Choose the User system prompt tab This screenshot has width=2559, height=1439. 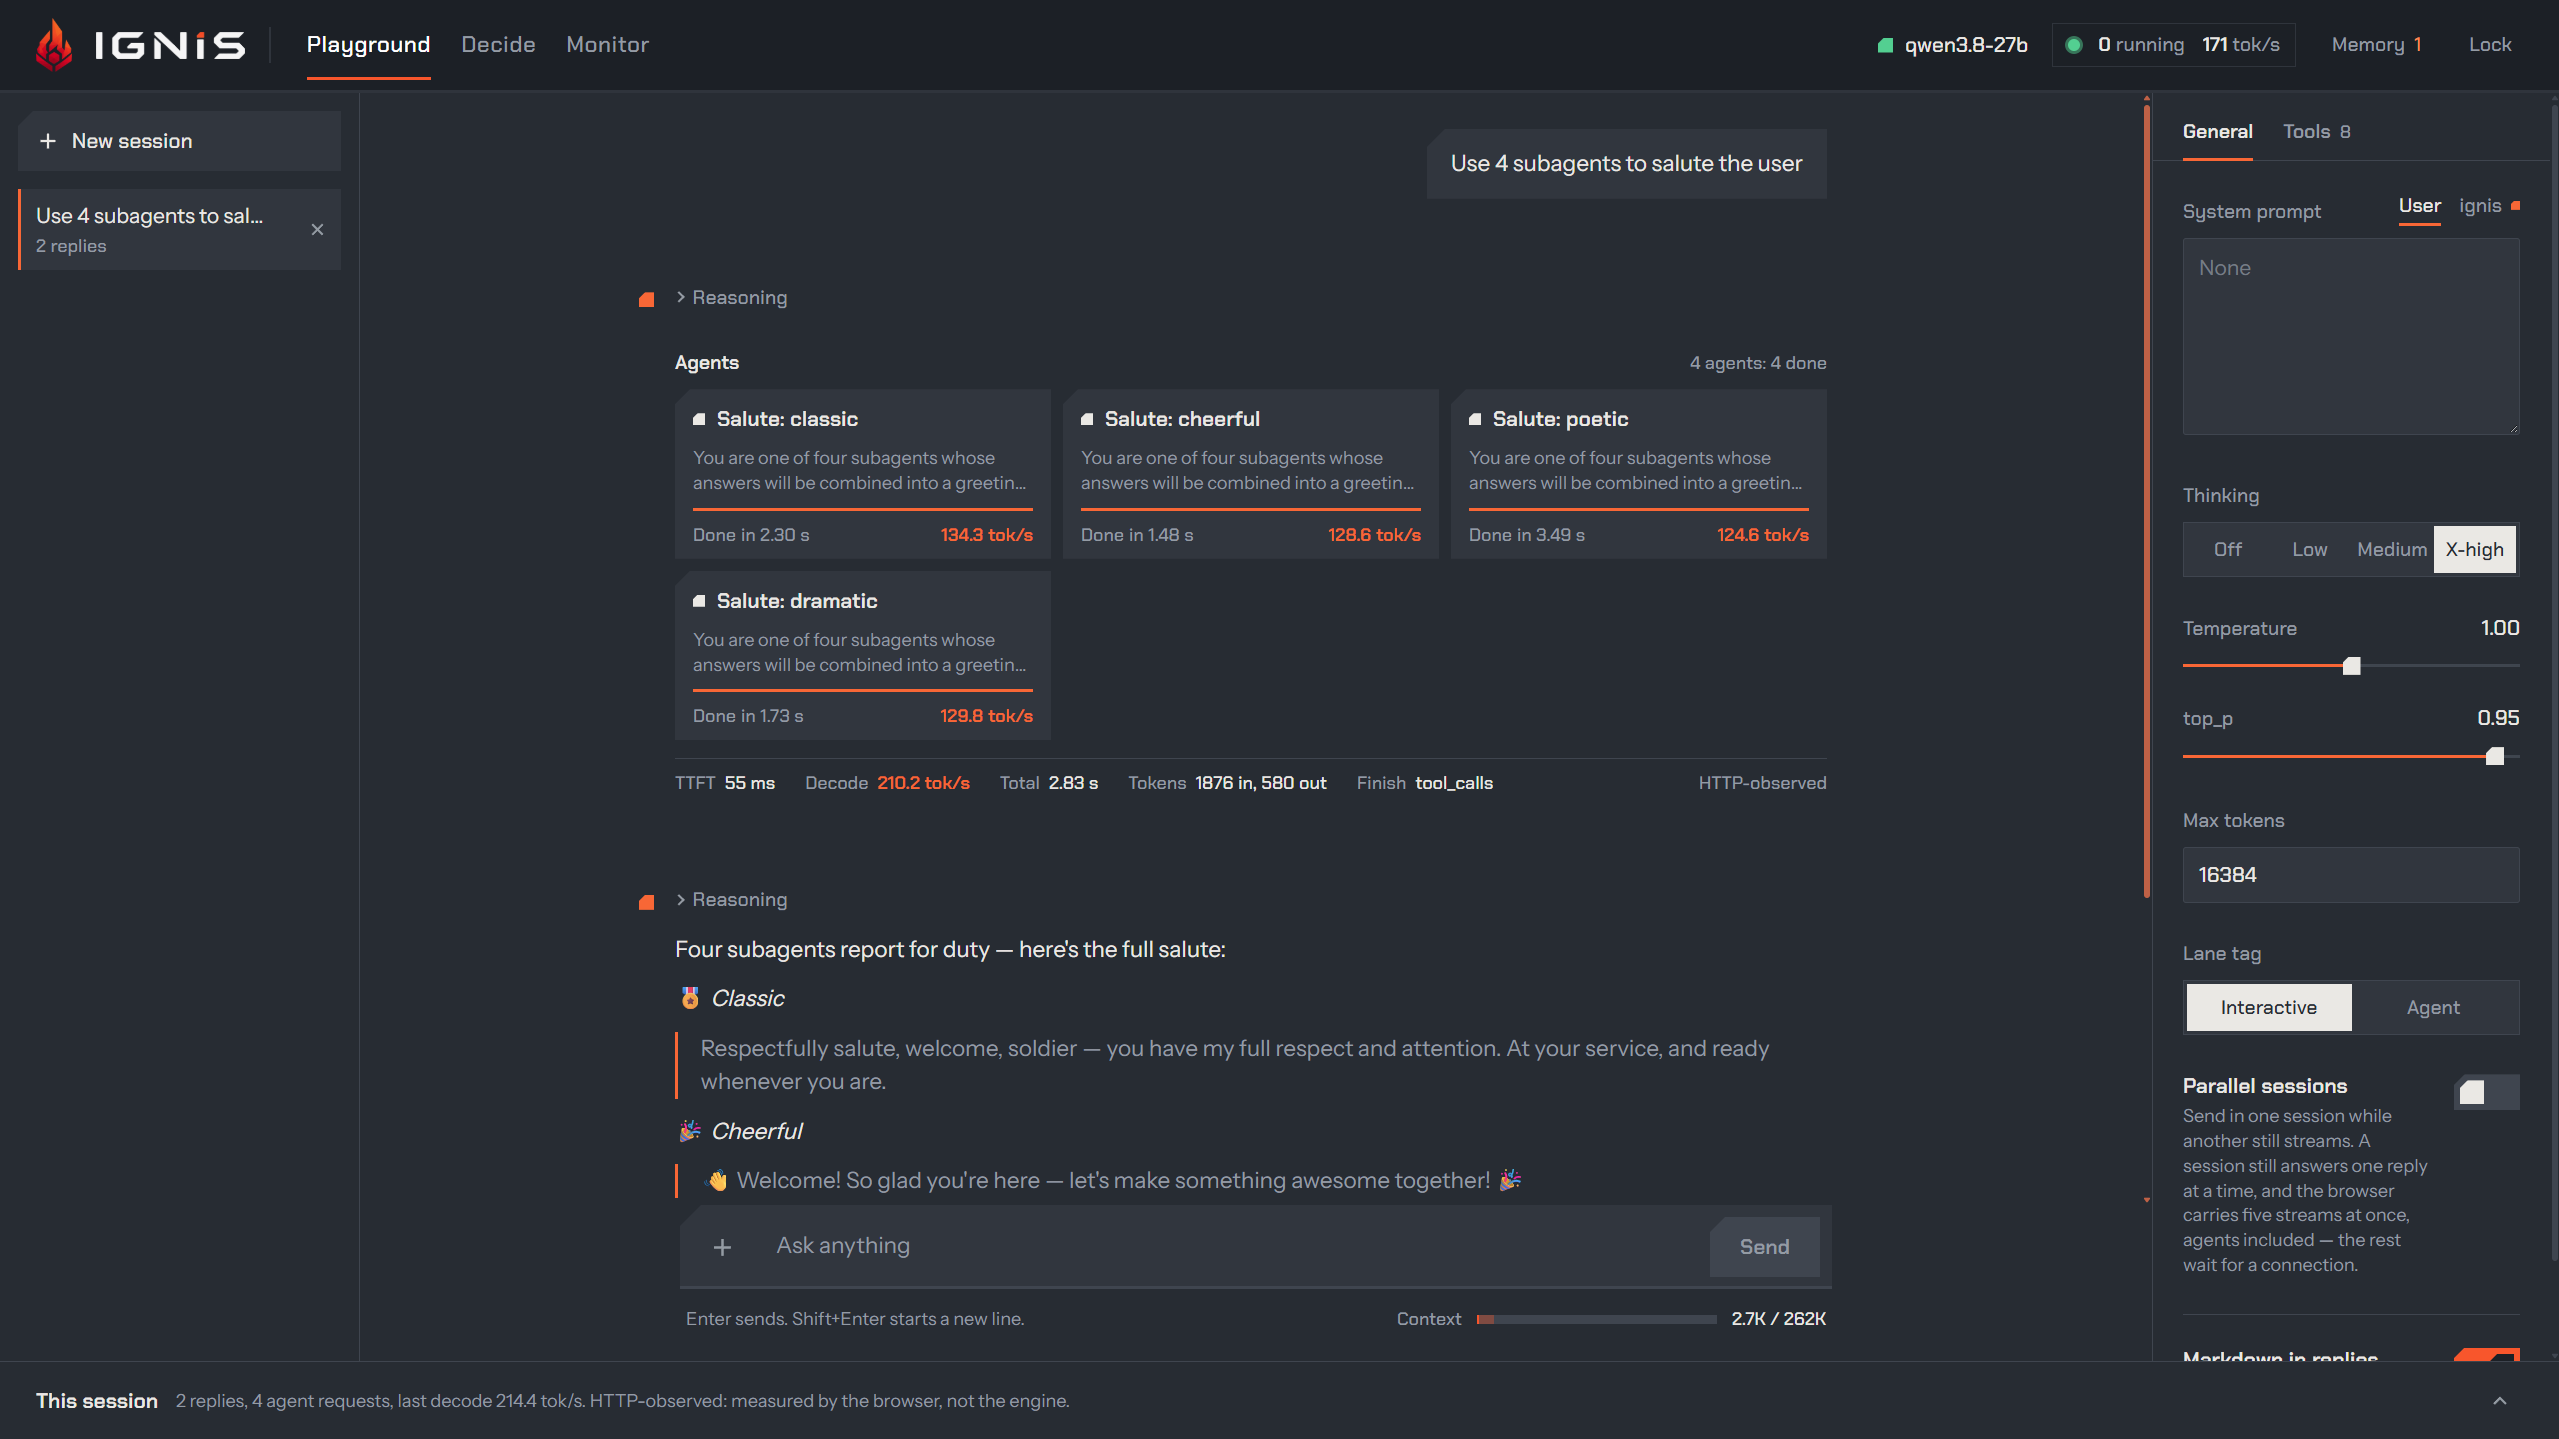point(2419,206)
